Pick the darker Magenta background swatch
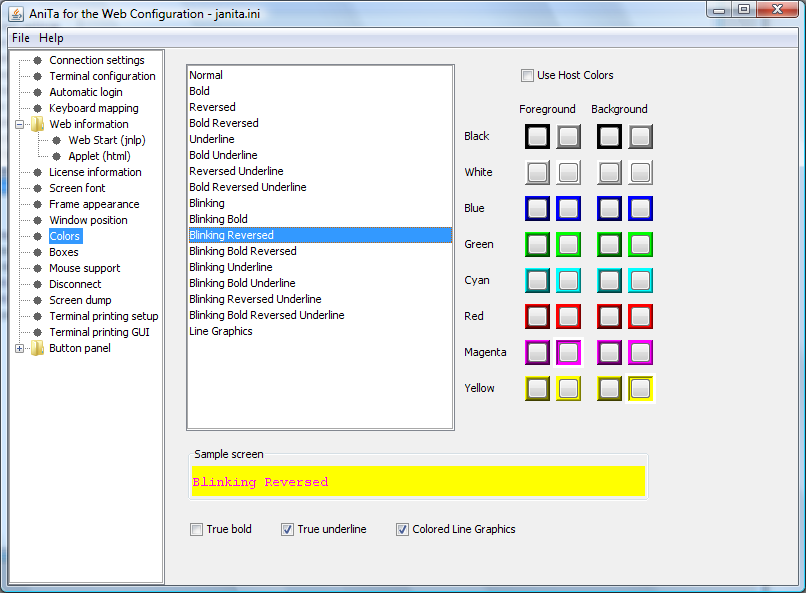Screen dimensions: 806x593 (610, 353)
